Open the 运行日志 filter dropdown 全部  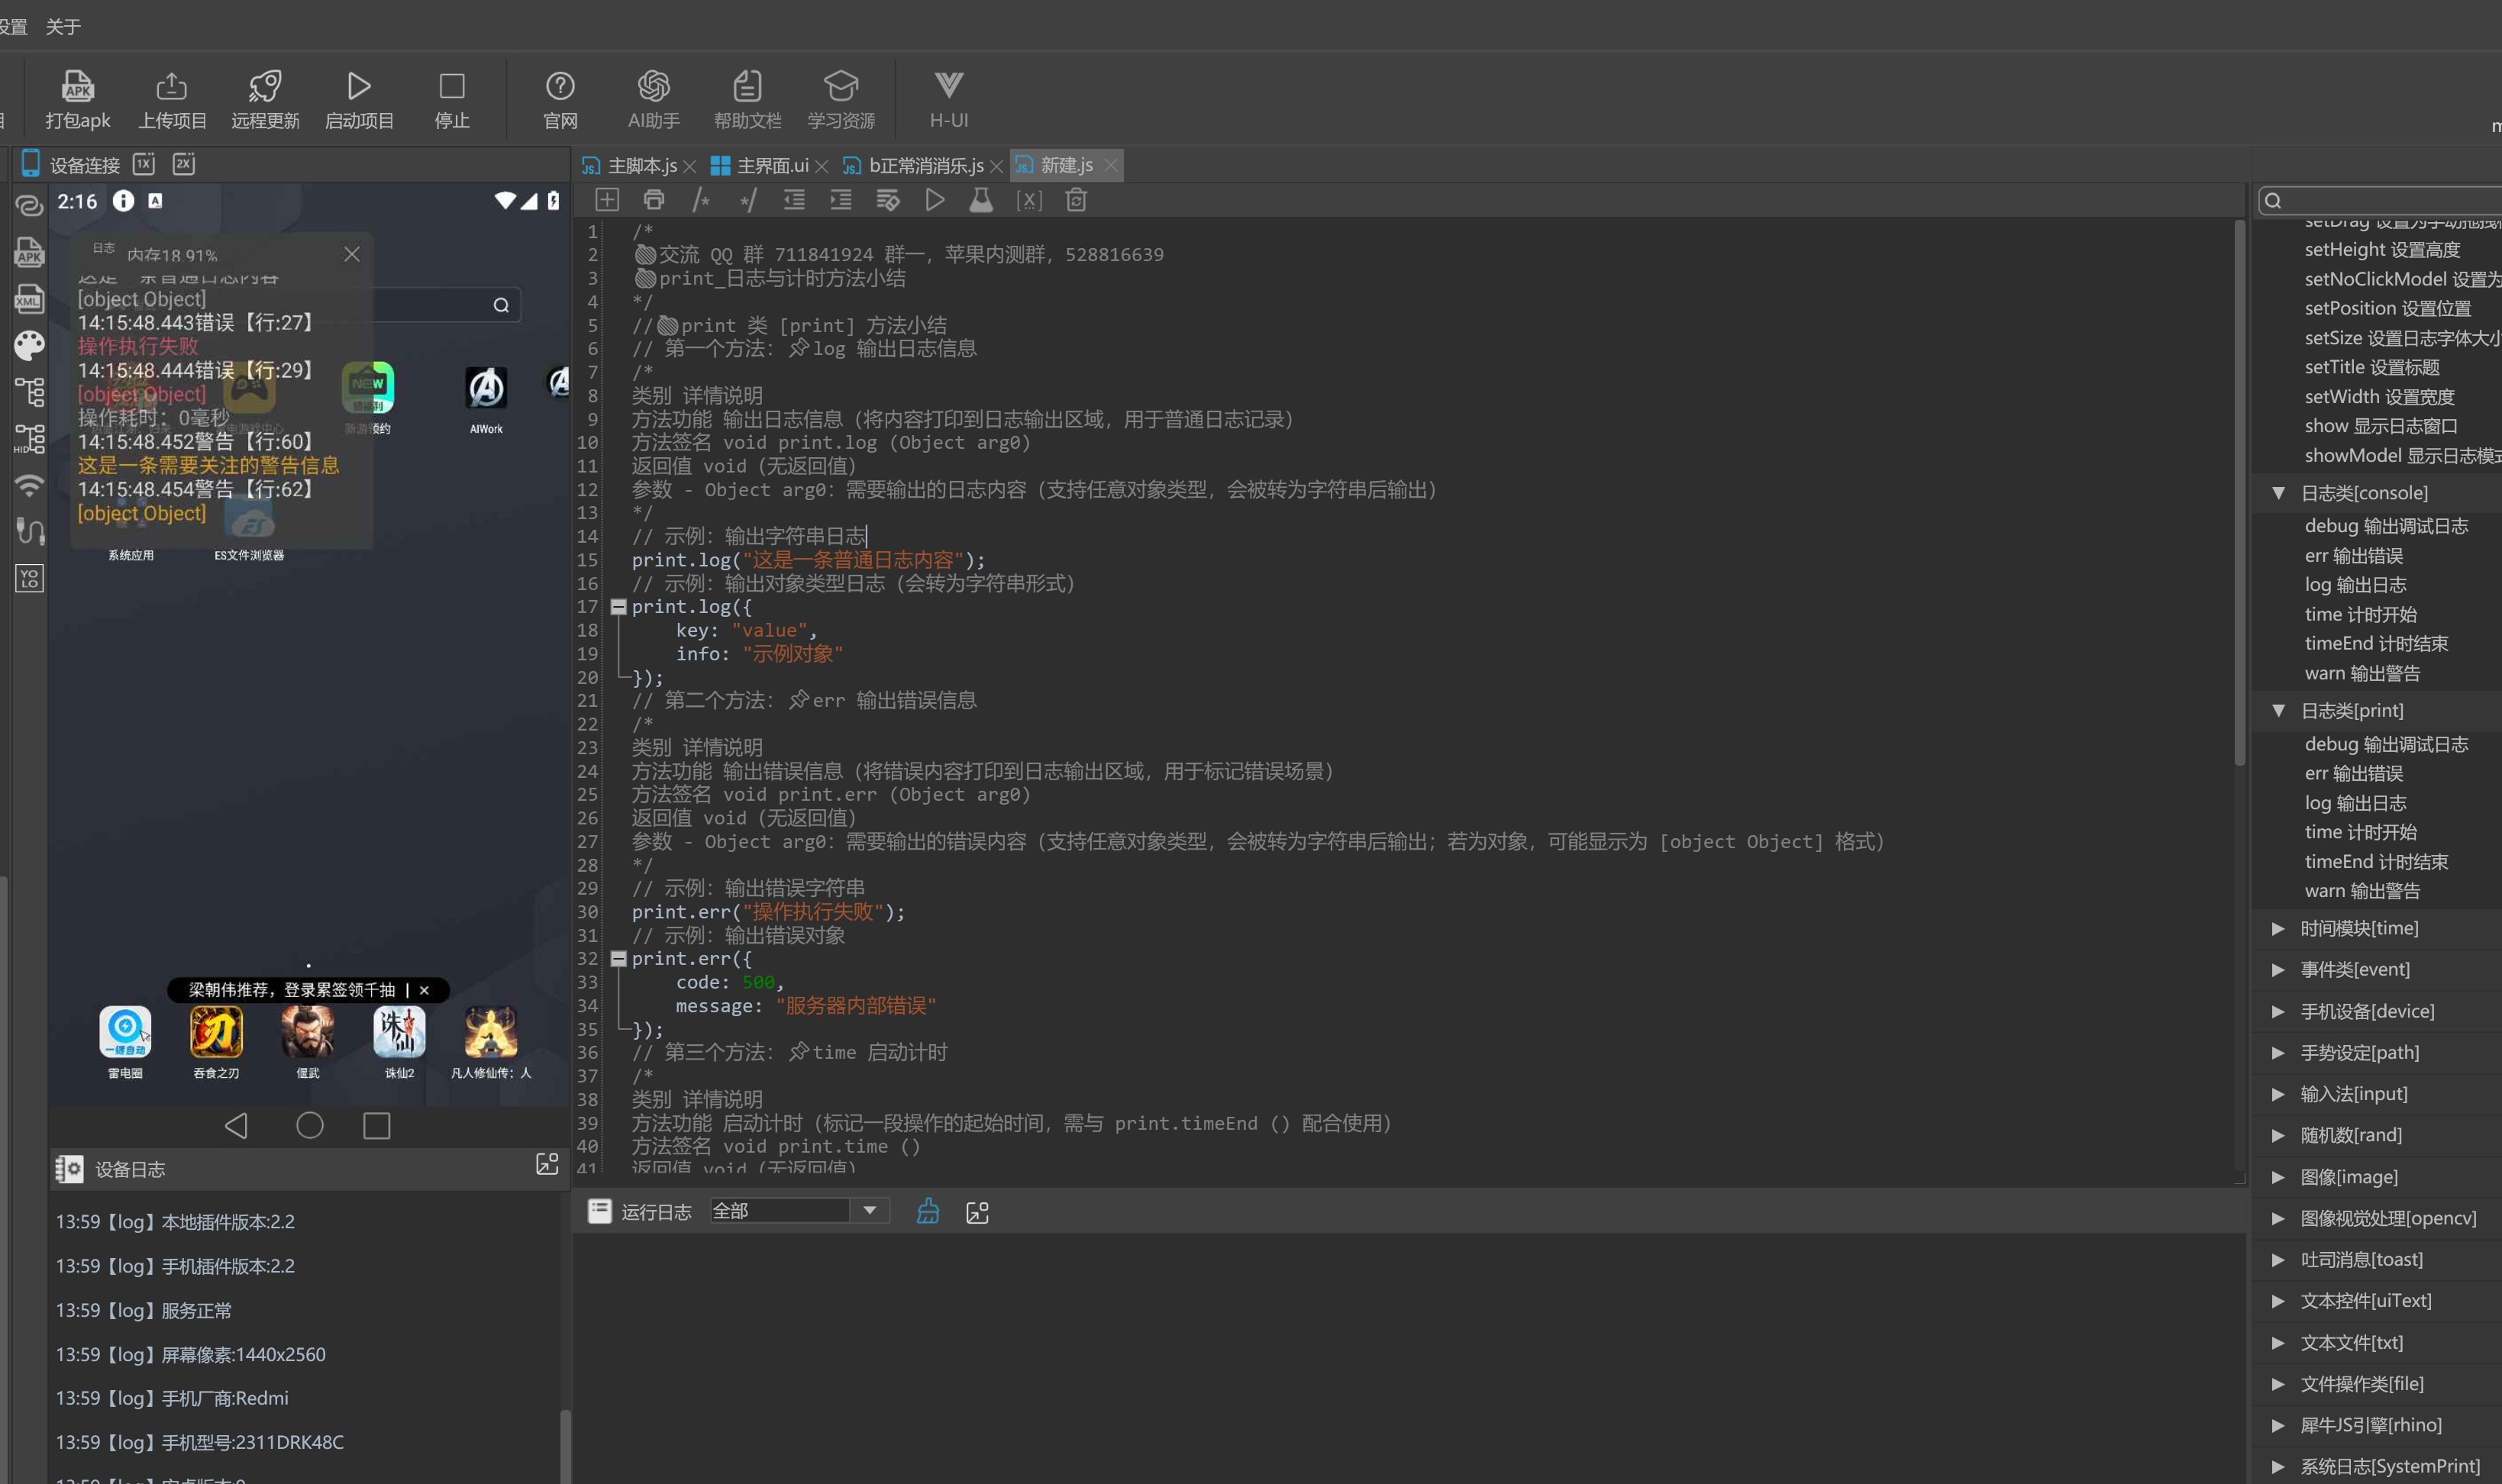(x=799, y=1211)
